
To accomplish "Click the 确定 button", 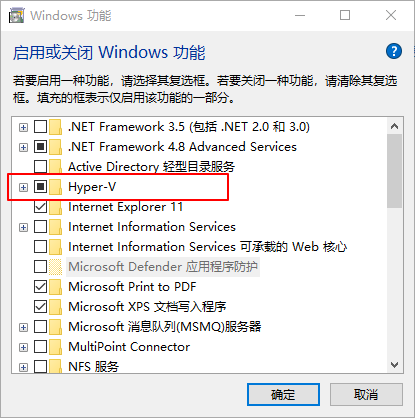I will click(283, 395).
